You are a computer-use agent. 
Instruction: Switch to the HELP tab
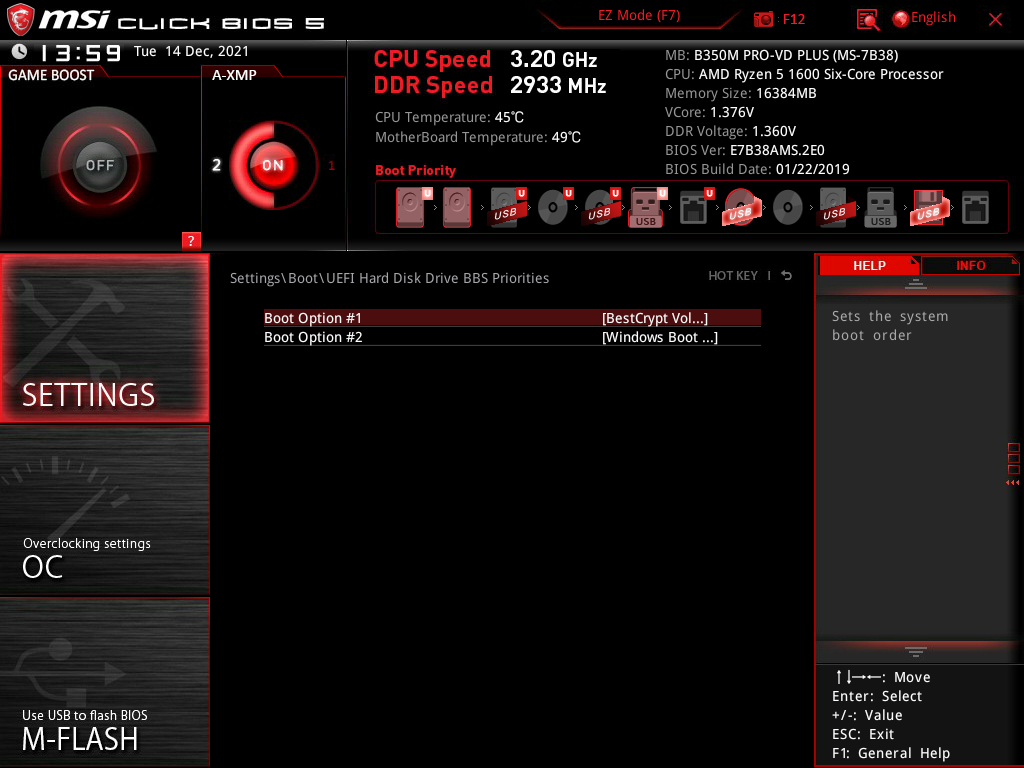pos(869,266)
